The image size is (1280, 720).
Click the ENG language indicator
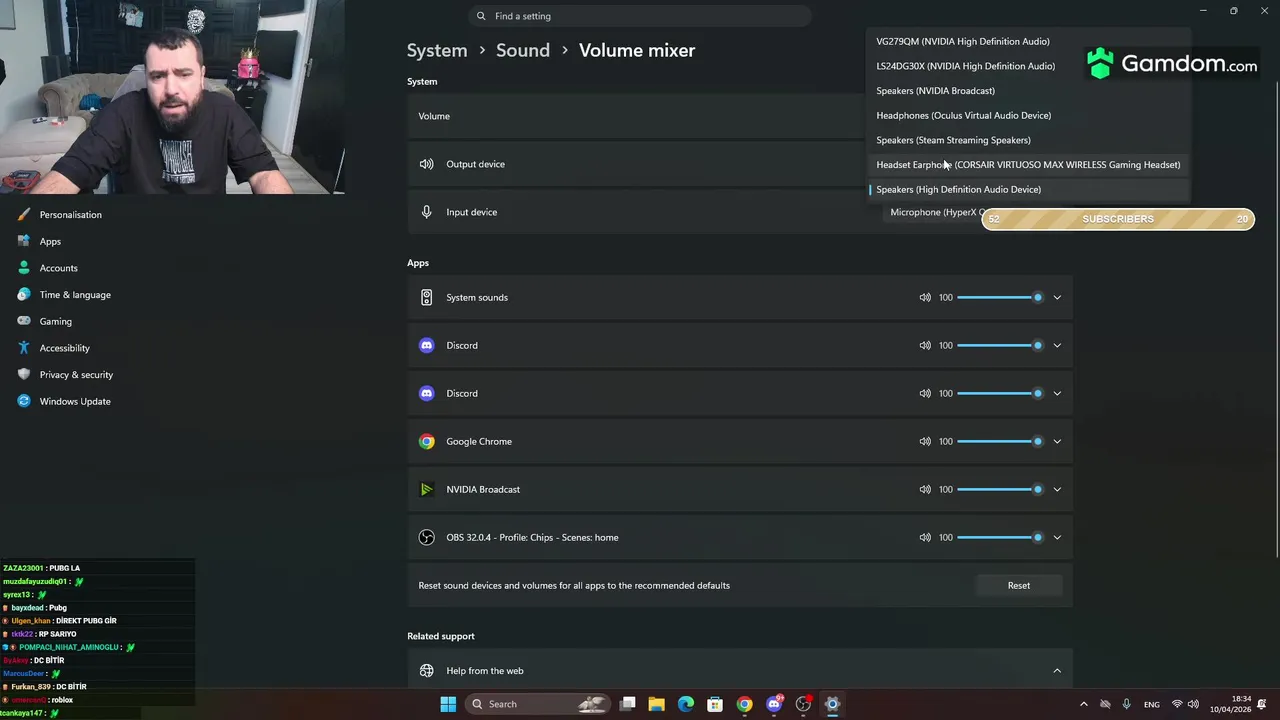pos(1152,704)
